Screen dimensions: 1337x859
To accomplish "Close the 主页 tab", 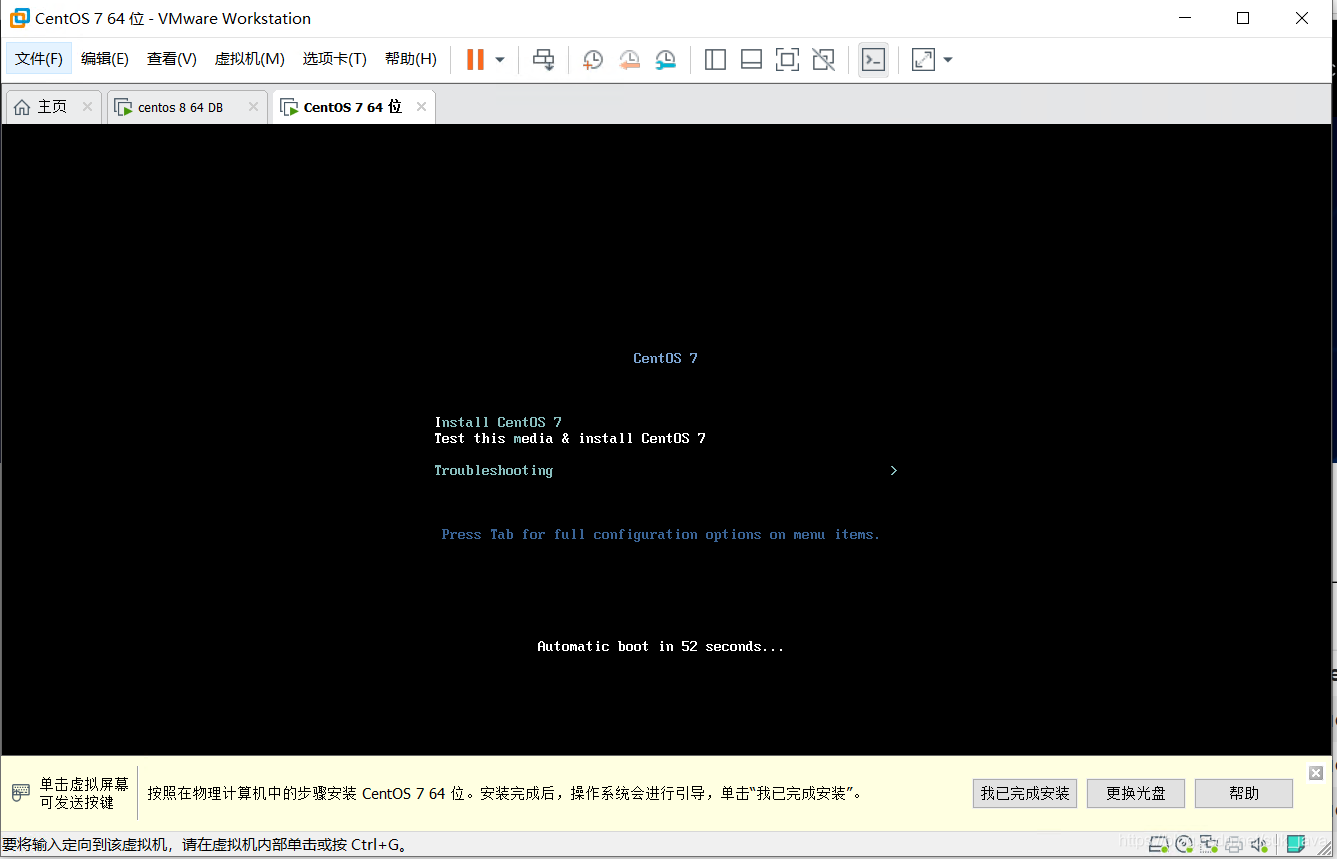I will pos(87,106).
